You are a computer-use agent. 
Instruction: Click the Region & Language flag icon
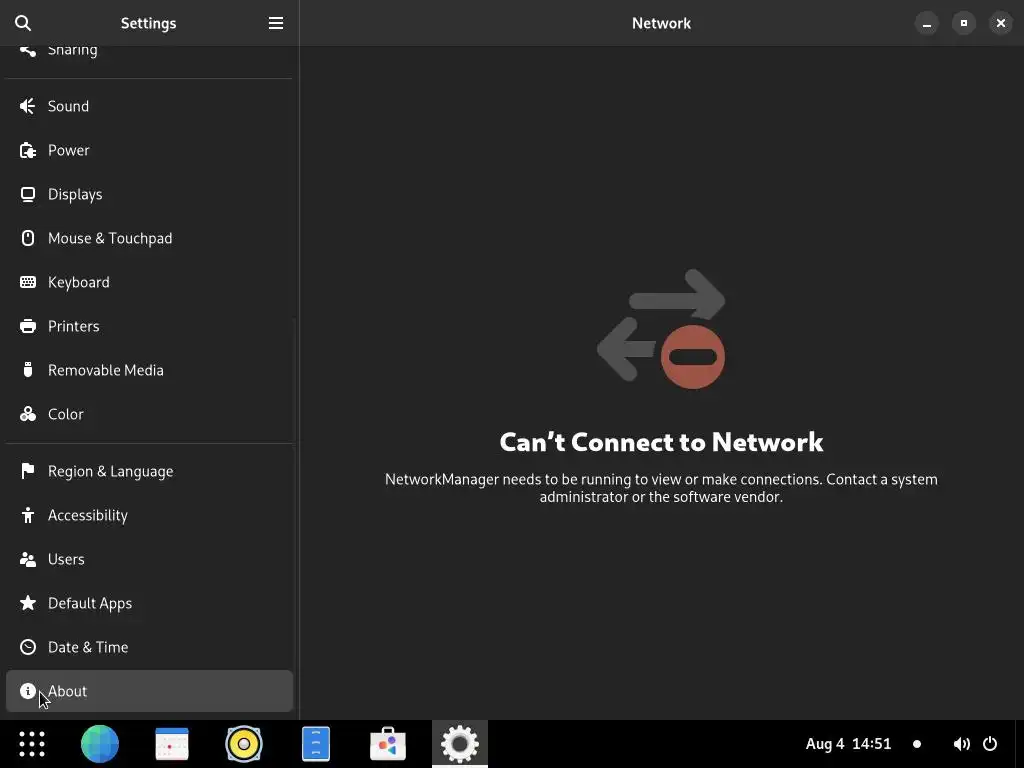coord(27,471)
